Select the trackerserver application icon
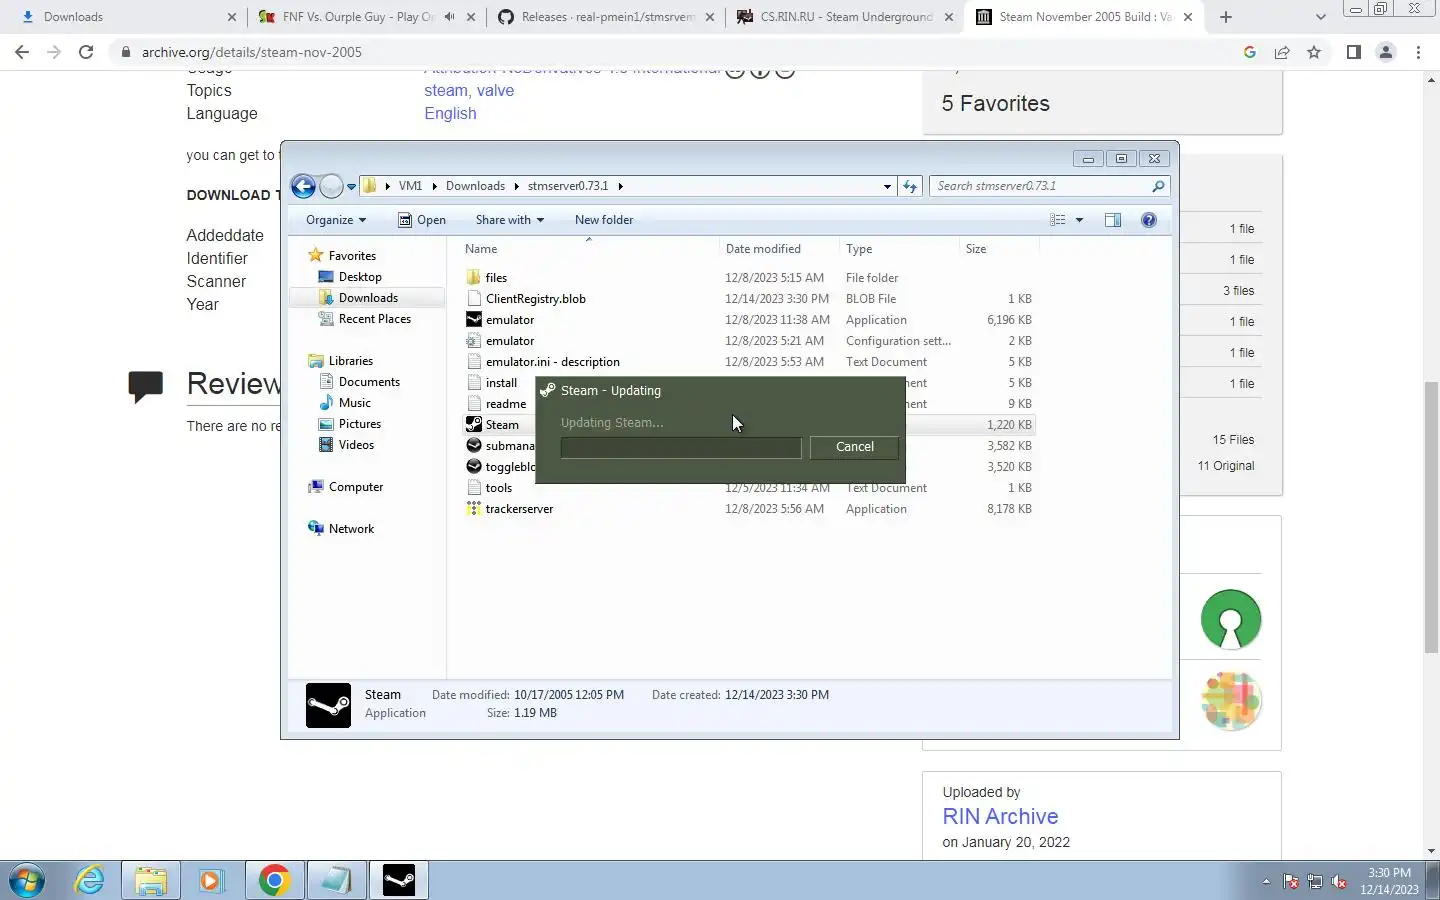This screenshot has height=900, width=1440. tap(474, 509)
